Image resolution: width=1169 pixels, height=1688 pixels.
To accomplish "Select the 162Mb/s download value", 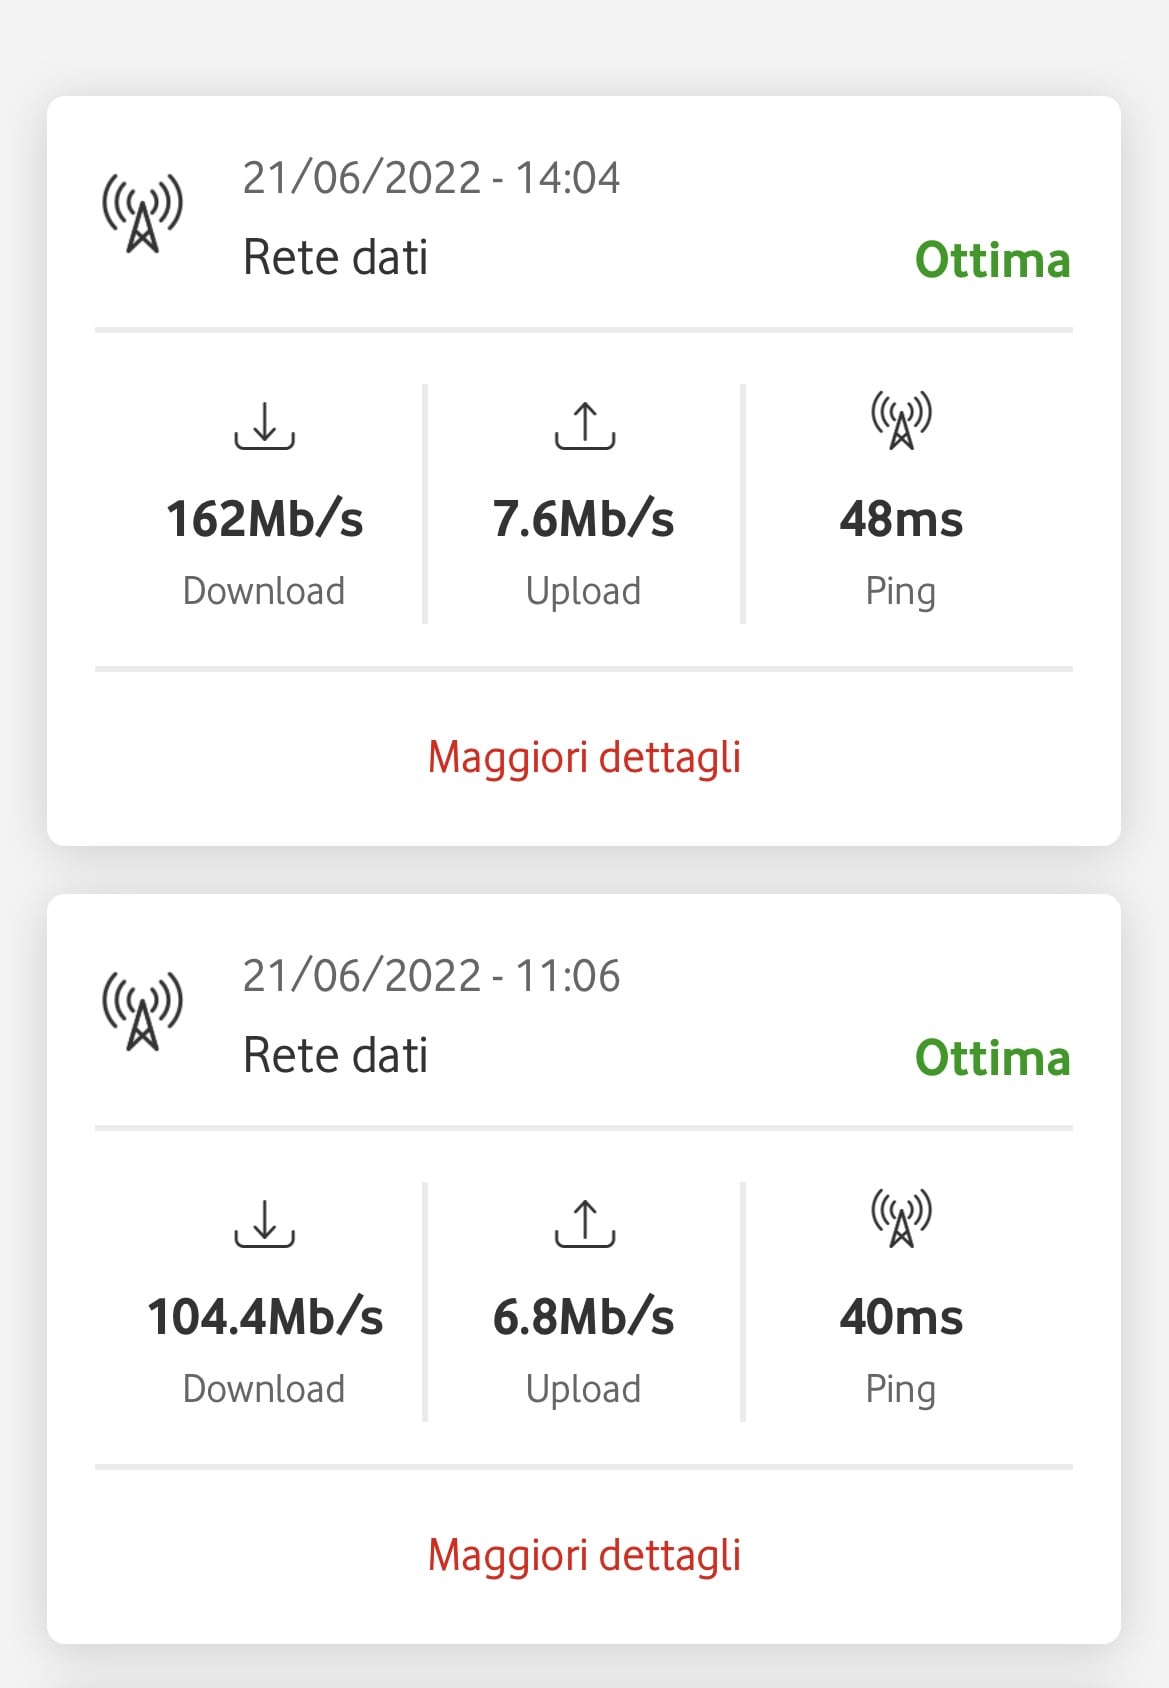I will tap(264, 519).
